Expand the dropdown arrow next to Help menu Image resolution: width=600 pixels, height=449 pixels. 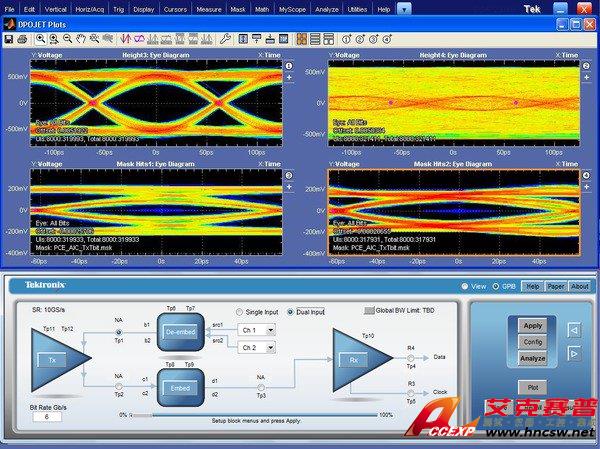point(403,7)
